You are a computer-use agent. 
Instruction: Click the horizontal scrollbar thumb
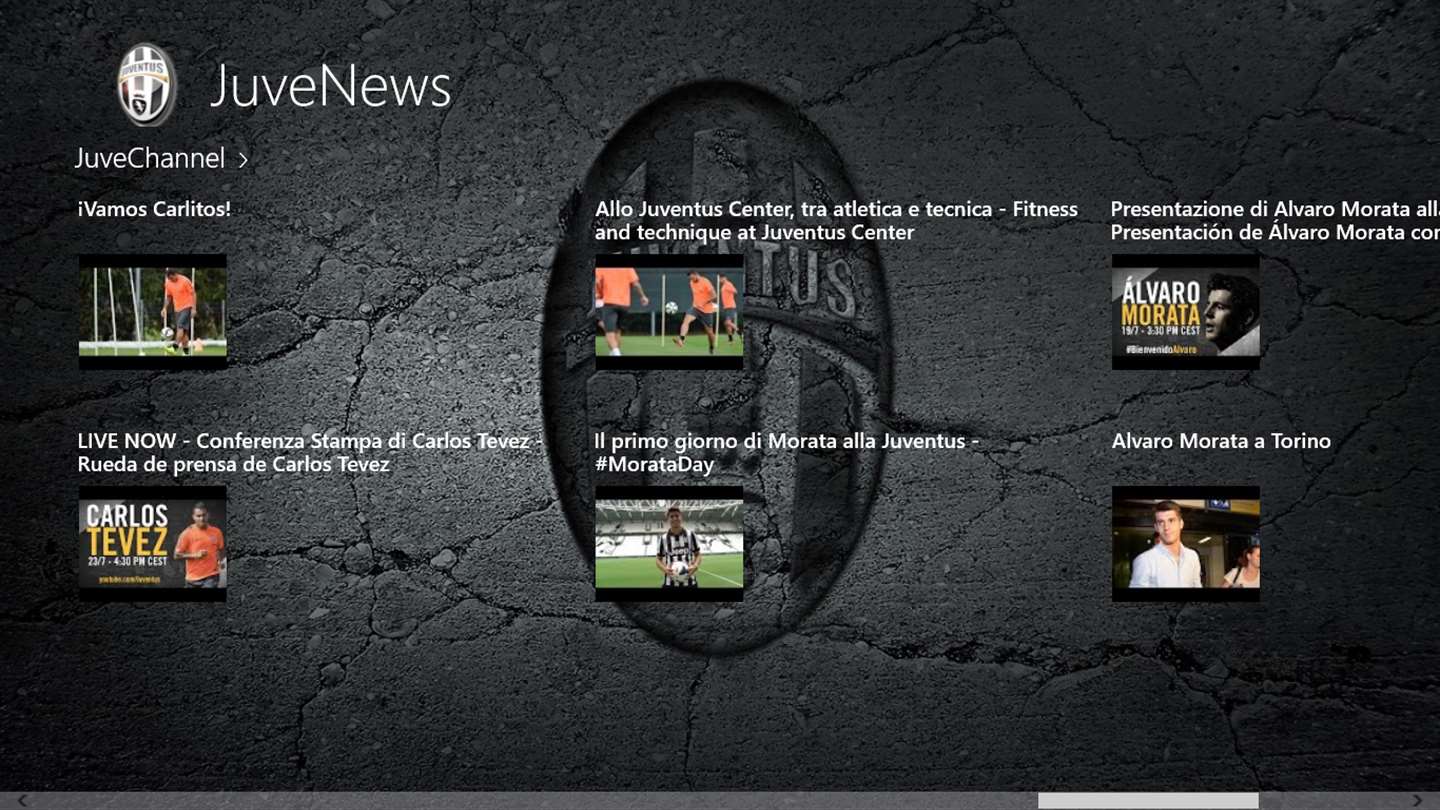tap(1148, 801)
